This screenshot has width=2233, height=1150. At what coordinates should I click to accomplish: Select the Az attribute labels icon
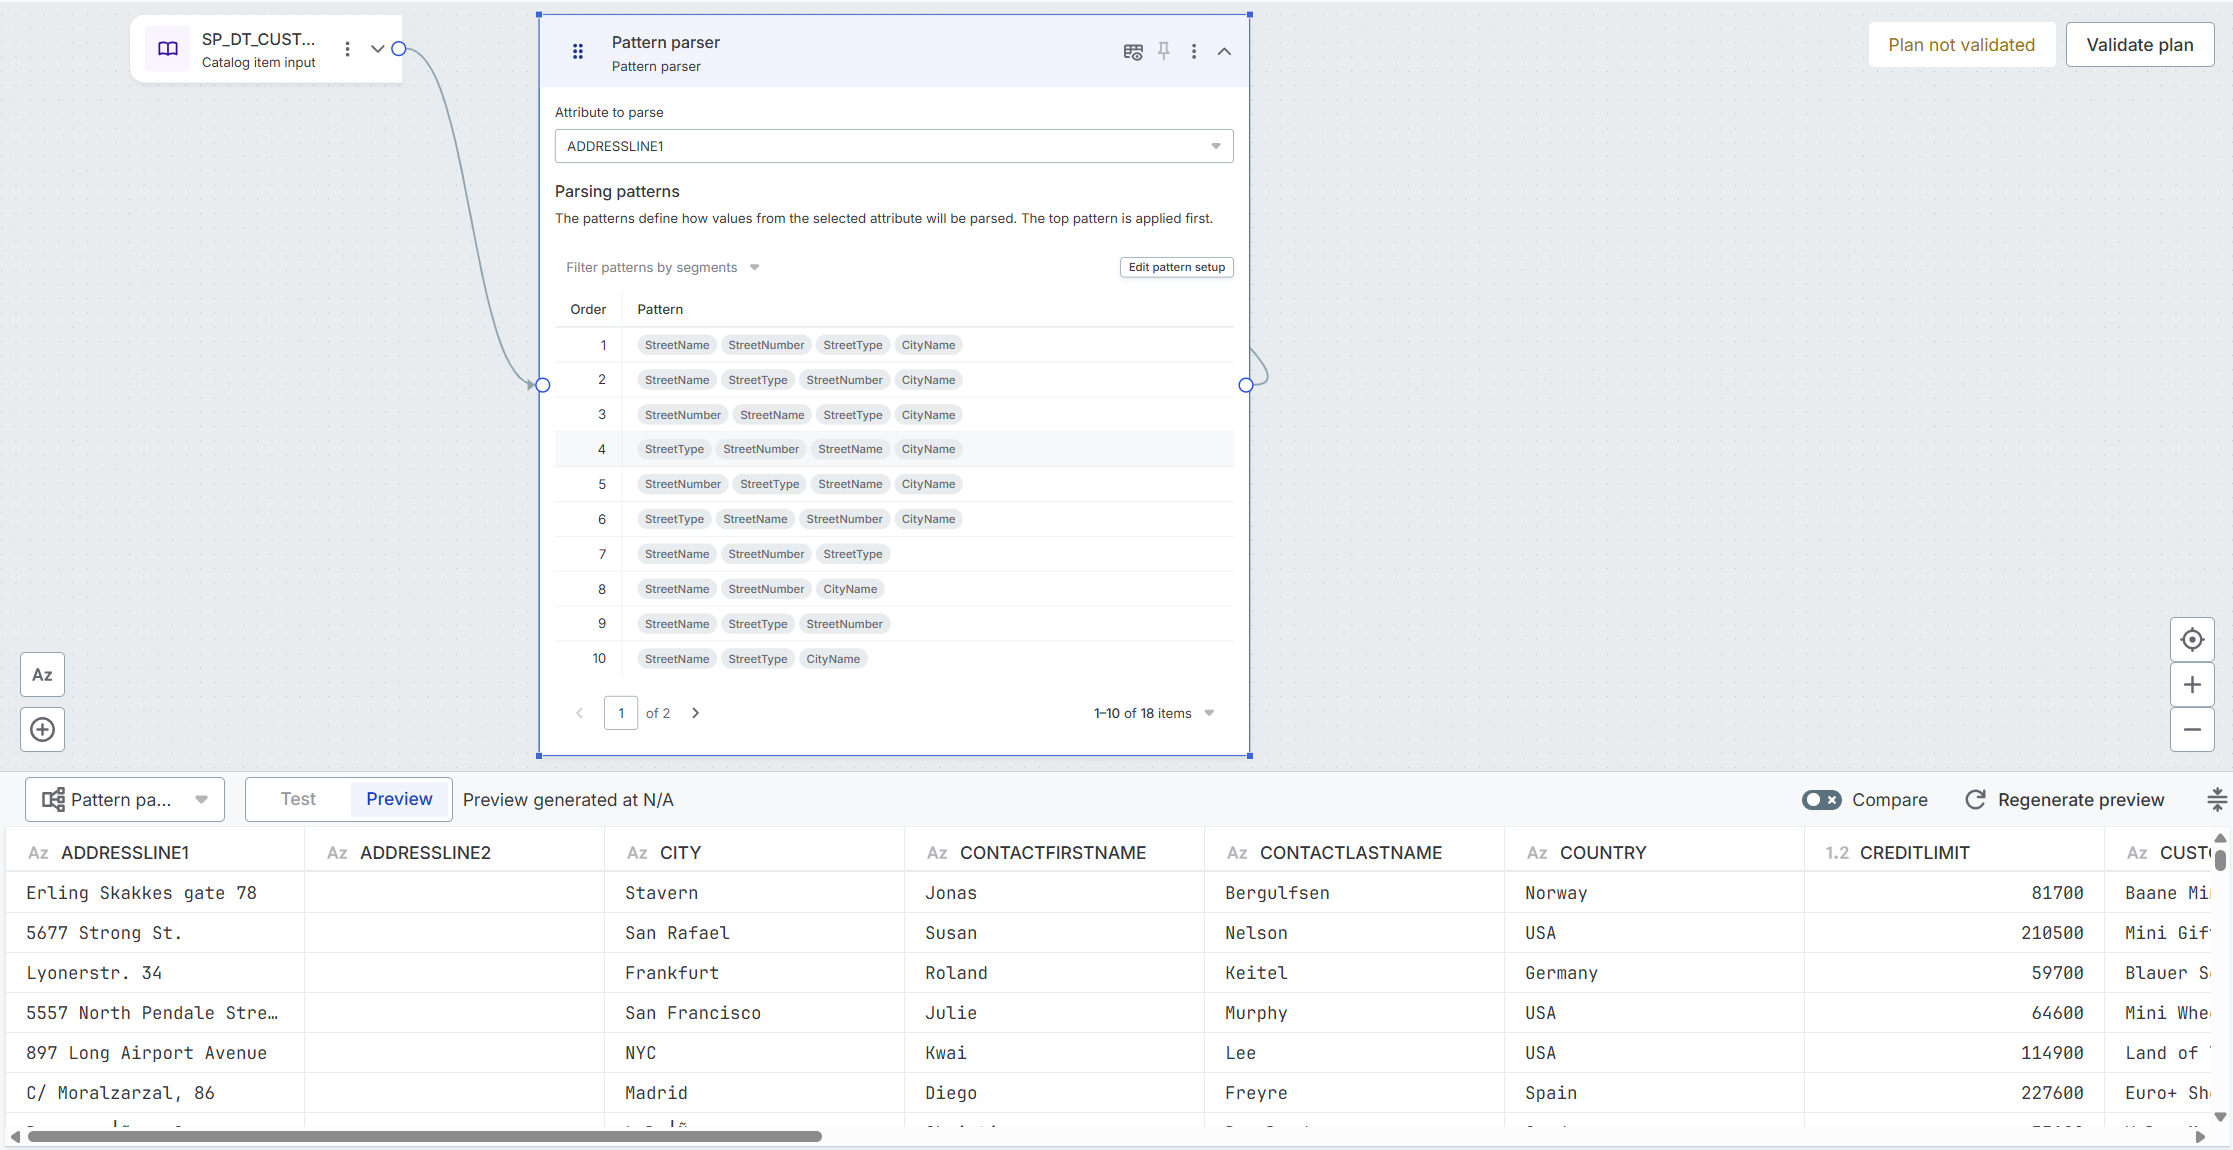(x=42, y=674)
